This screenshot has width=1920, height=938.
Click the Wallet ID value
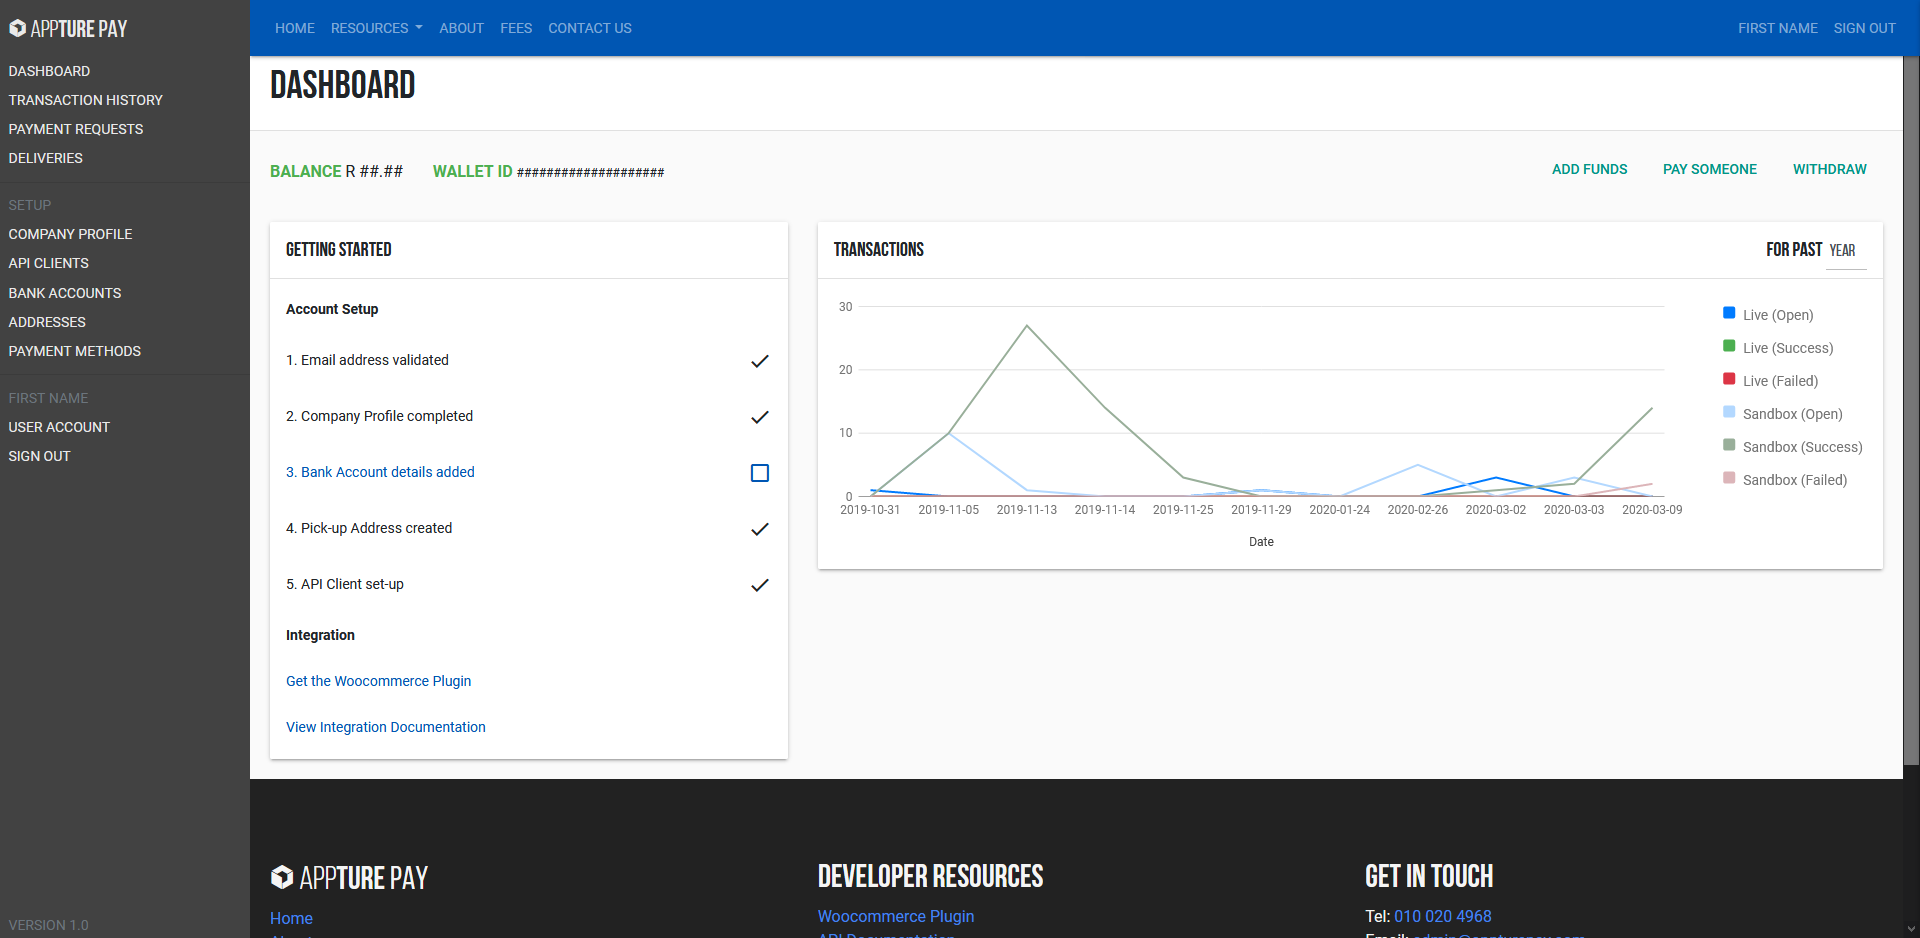[590, 172]
